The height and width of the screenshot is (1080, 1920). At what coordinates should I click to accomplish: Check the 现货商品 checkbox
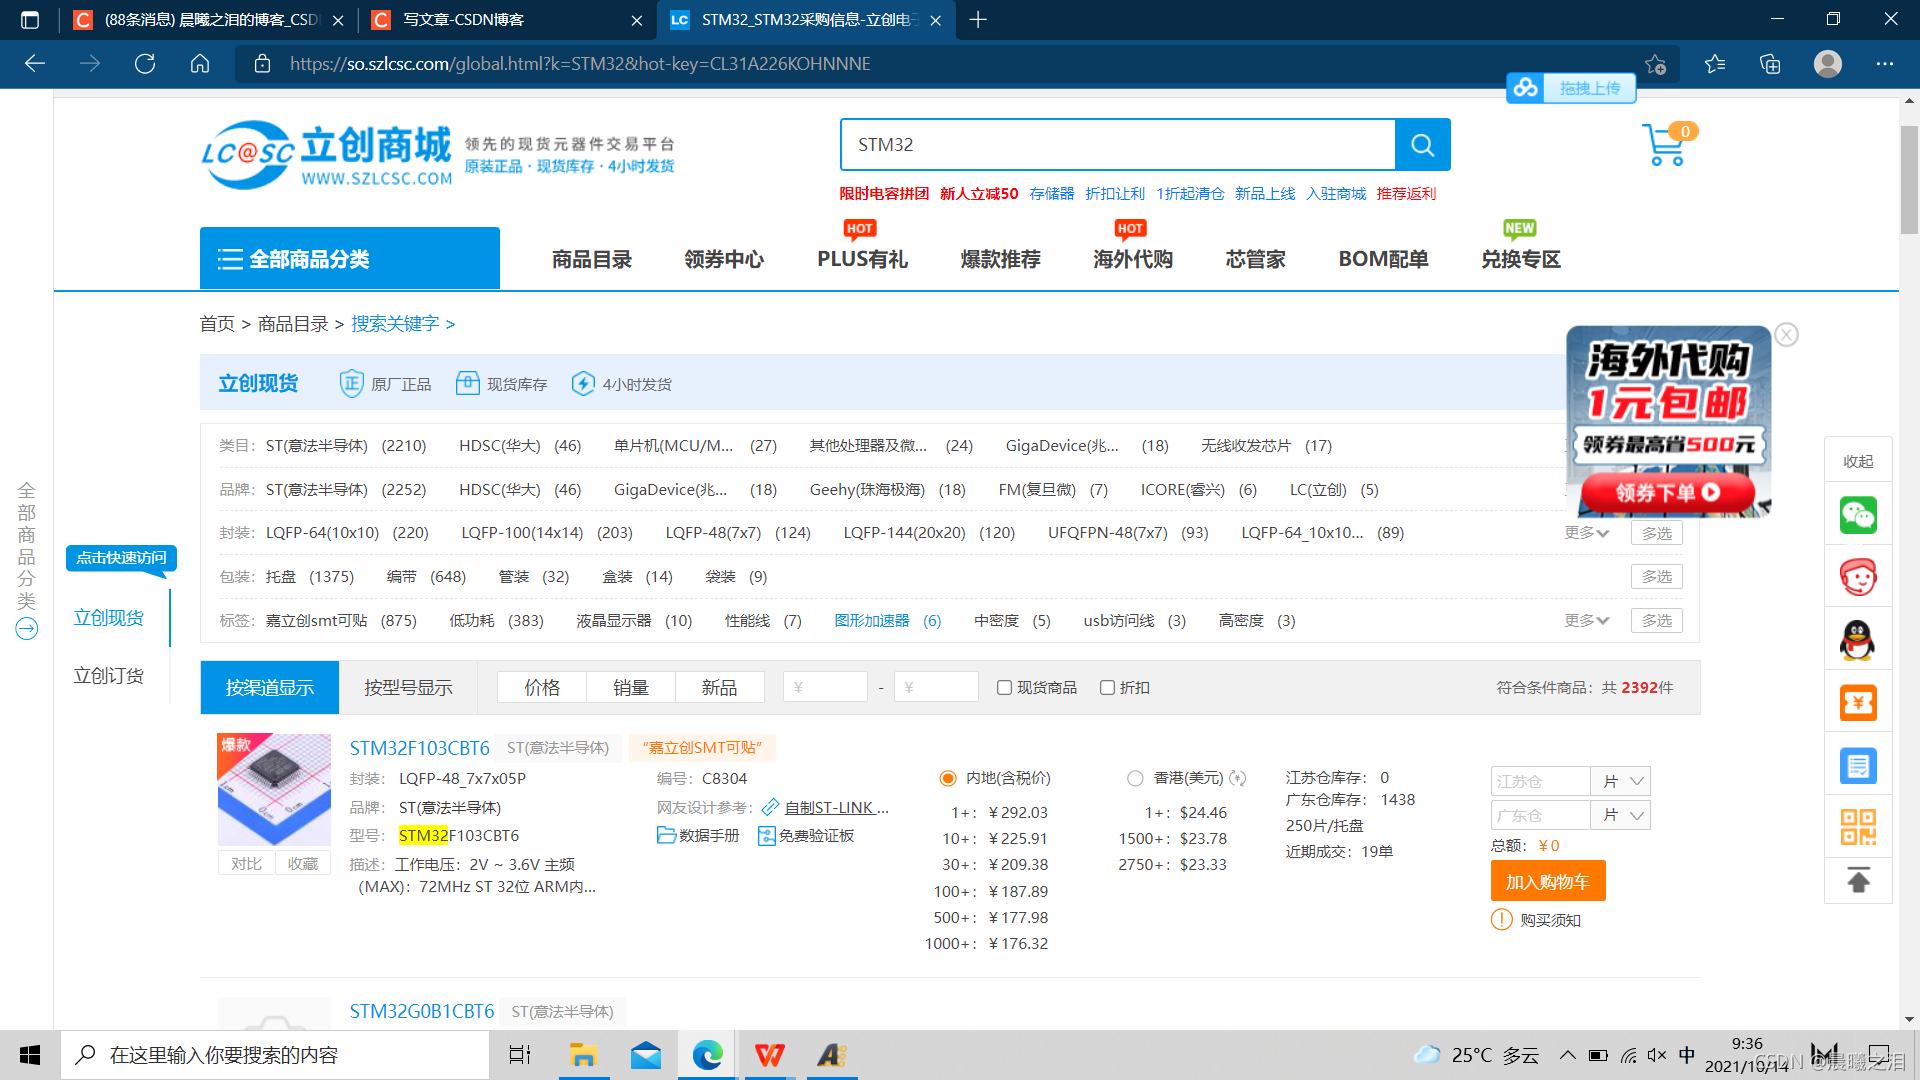(x=1004, y=688)
